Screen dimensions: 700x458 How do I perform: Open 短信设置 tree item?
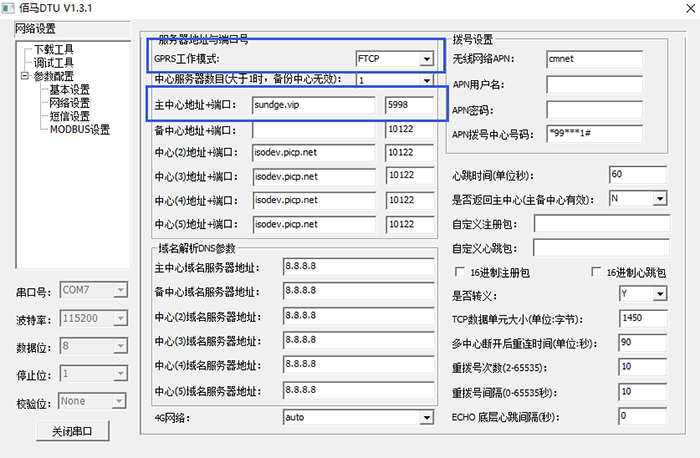point(69,116)
